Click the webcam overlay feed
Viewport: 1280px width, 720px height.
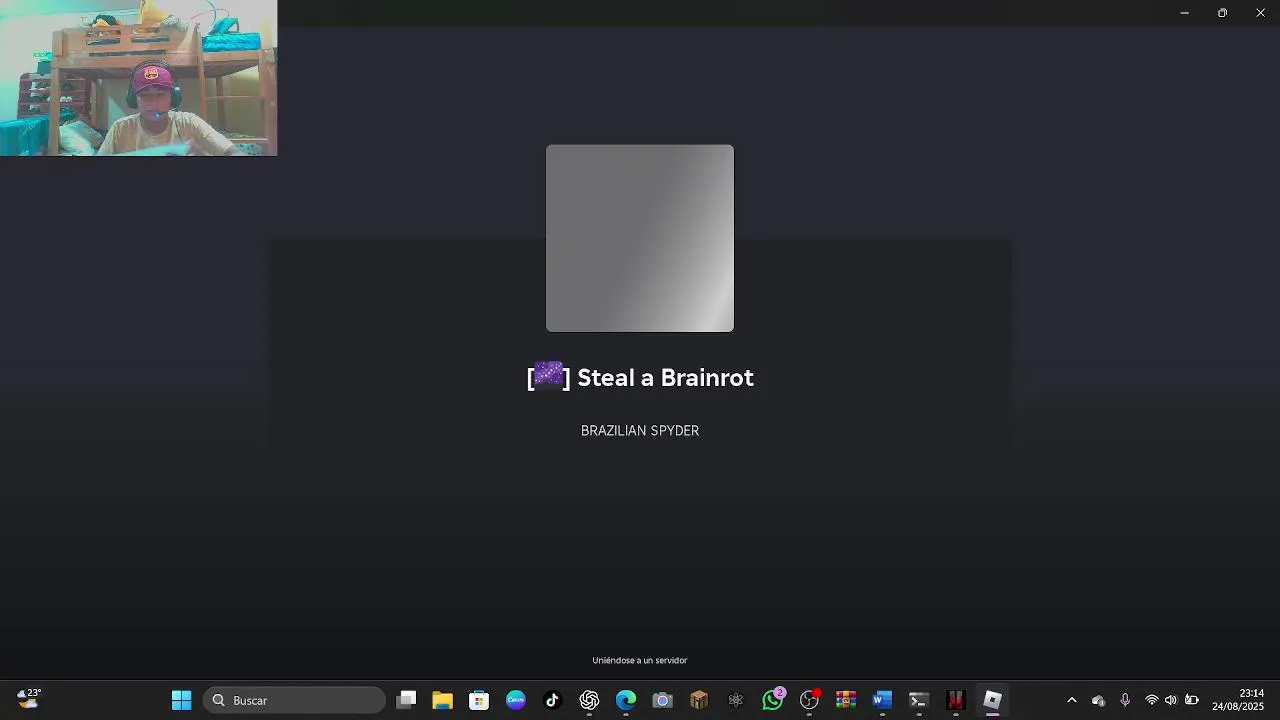tap(139, 78)
